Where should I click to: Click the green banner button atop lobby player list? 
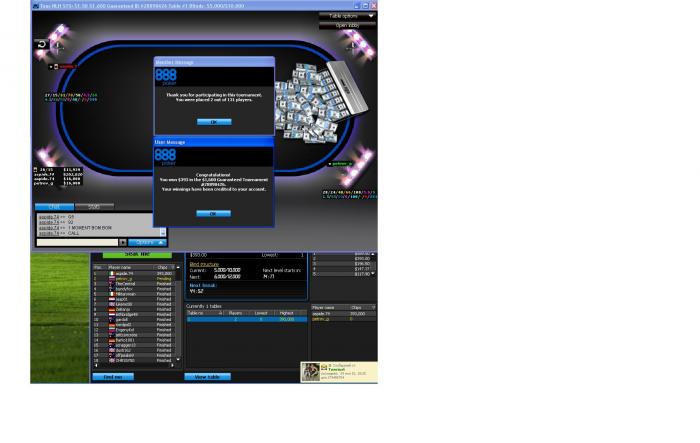[x=137, y=255]
